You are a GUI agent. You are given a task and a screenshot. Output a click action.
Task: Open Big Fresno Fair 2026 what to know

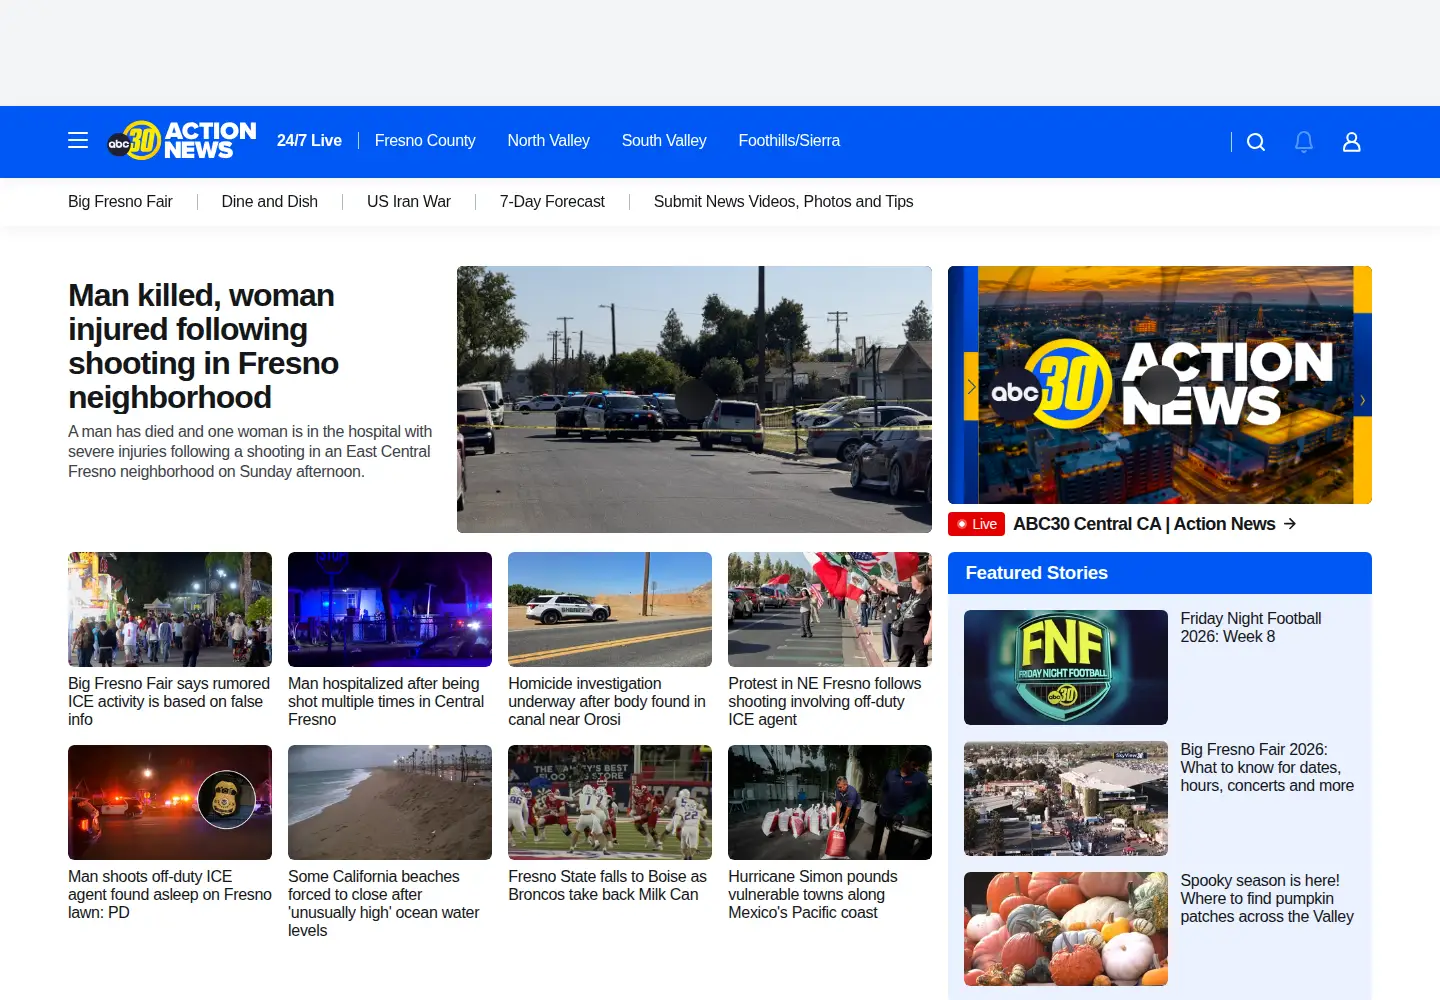coord(1267,768)
